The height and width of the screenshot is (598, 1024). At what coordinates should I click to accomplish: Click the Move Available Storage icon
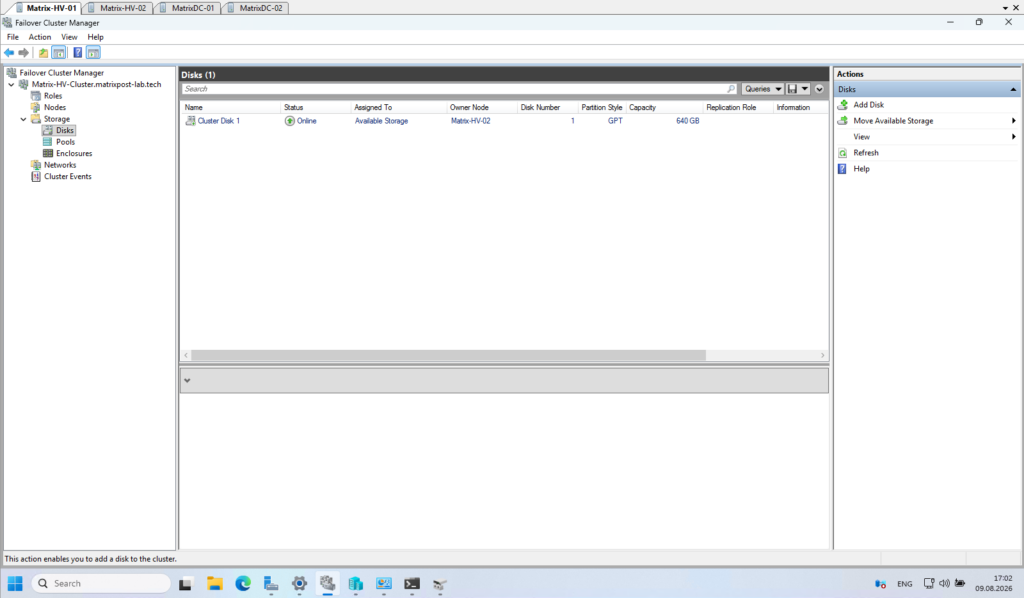point(842,121)
